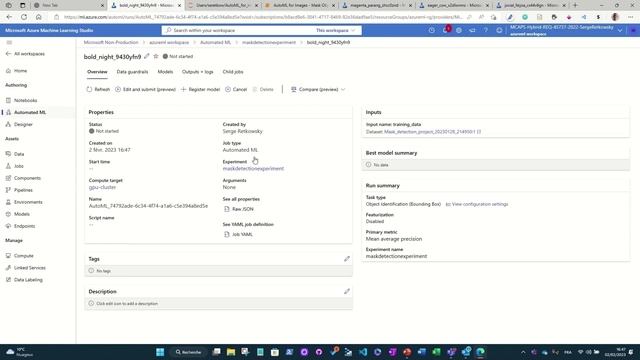The height and width of the screenshot is (360, 640).
Task: Click maskdetectionexperiment breadcrumb
Action: point(269,42)
